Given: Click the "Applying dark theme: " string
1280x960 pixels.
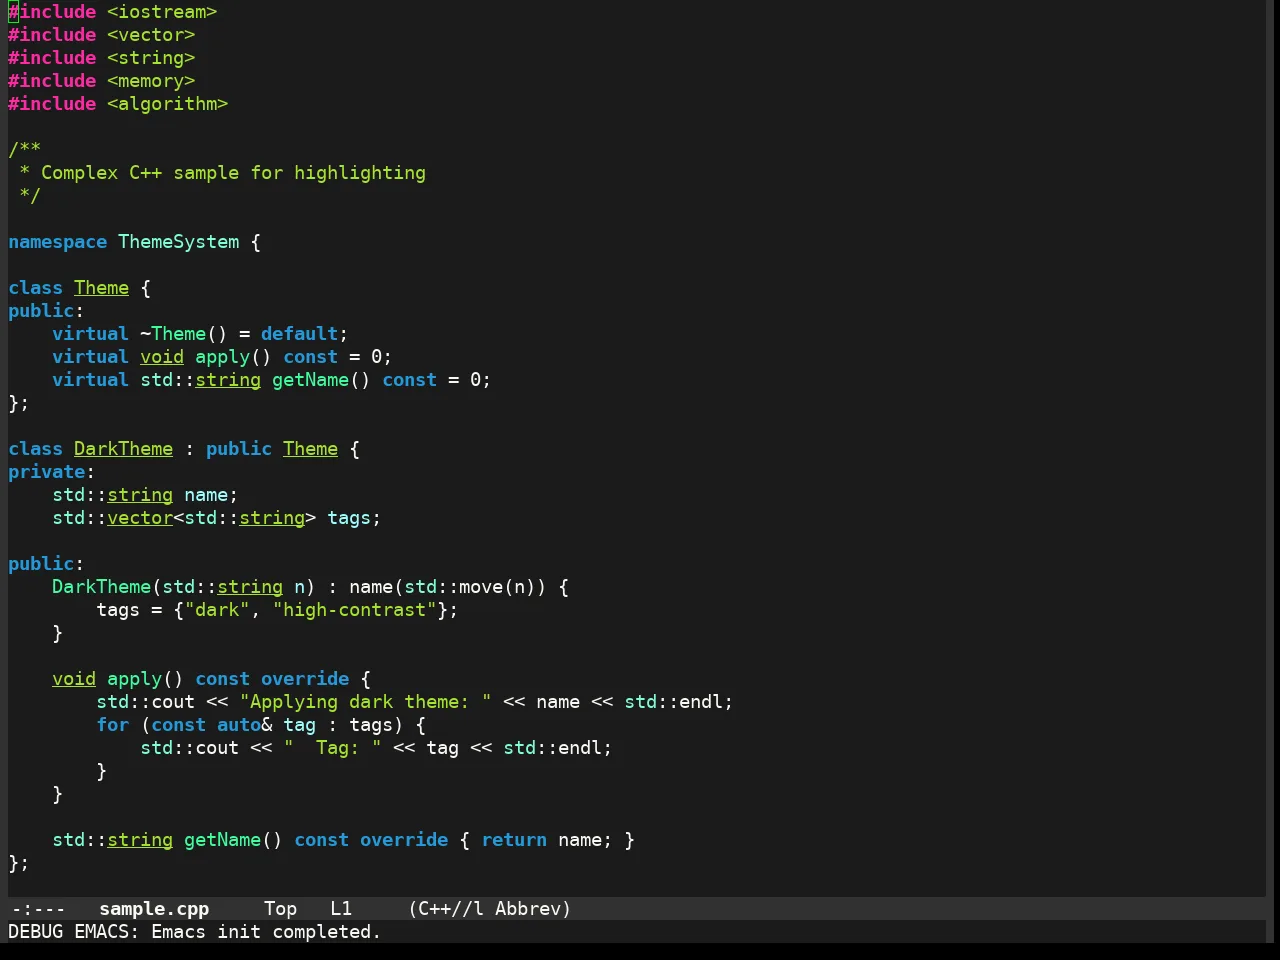Looking at the screenshot, I should pos(365,702).
